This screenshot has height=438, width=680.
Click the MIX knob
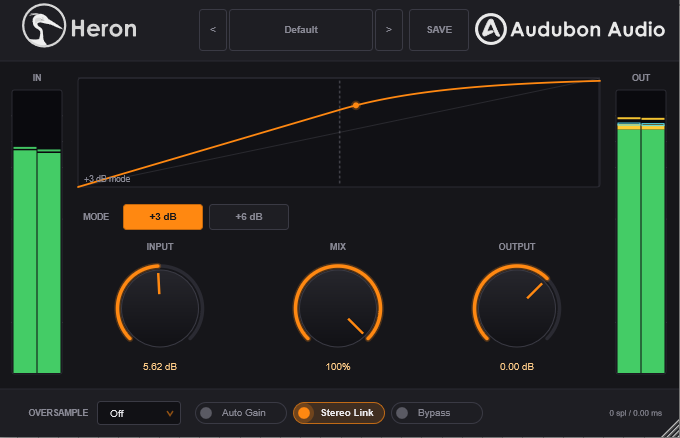click(x=338, y=307)
